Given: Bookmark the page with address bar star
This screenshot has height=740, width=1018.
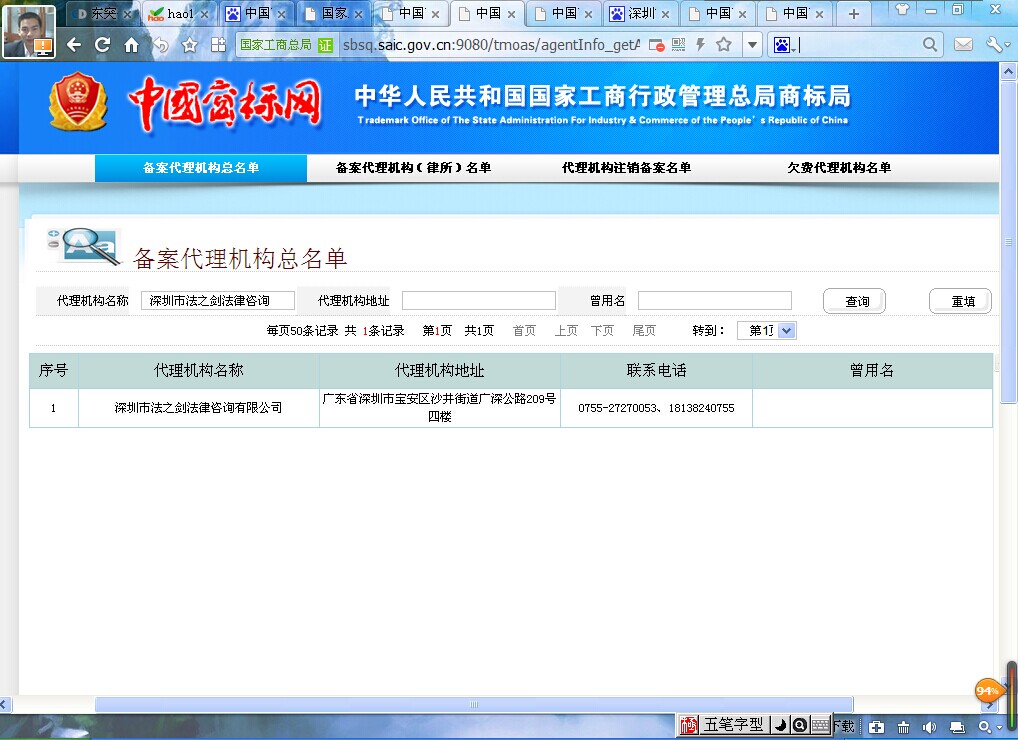Looking at the screenshot, I should click(724, 45).
